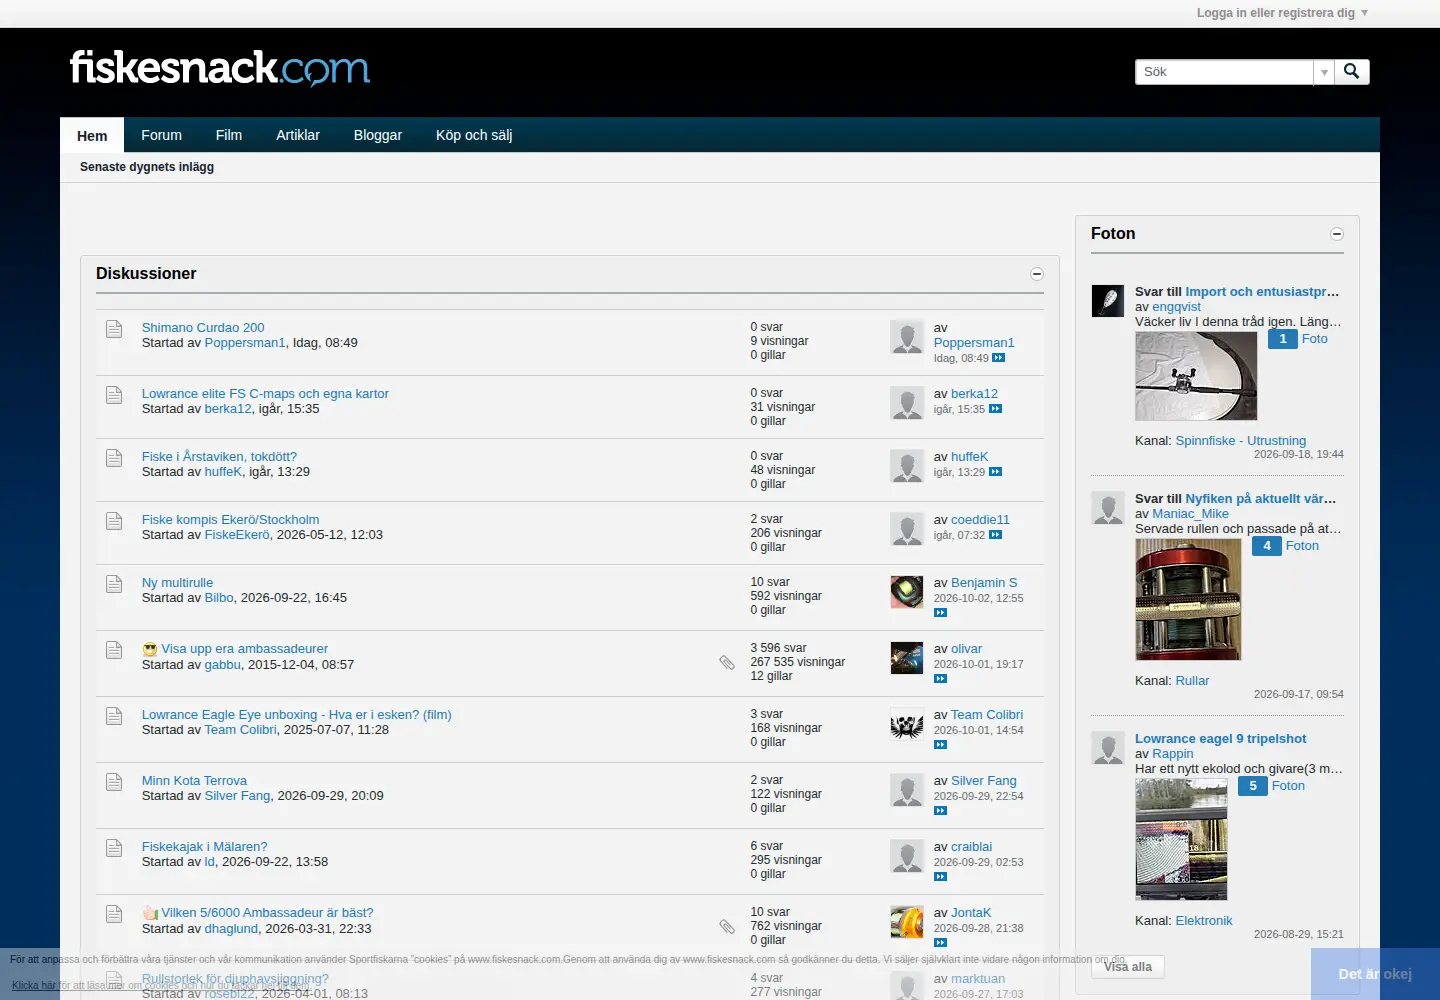Open Team Colibri's avatar image
The height and width of the screenshot is (1000, 1440).
pyautogui.click(x=907, y=724)
